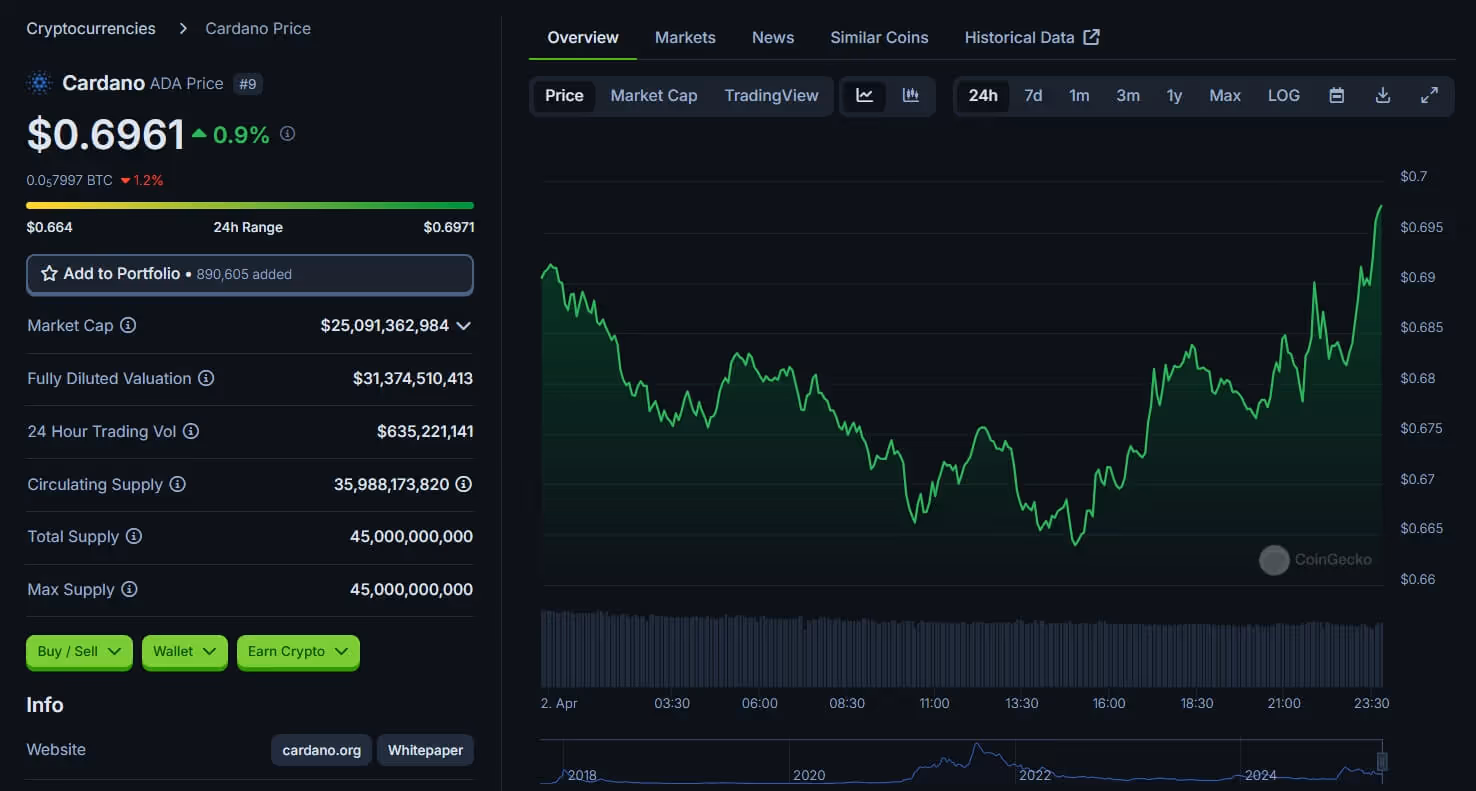The width and height of the screenshot is (1476, 791).
Task: Select the Price chart view
Action: (564, 96)
